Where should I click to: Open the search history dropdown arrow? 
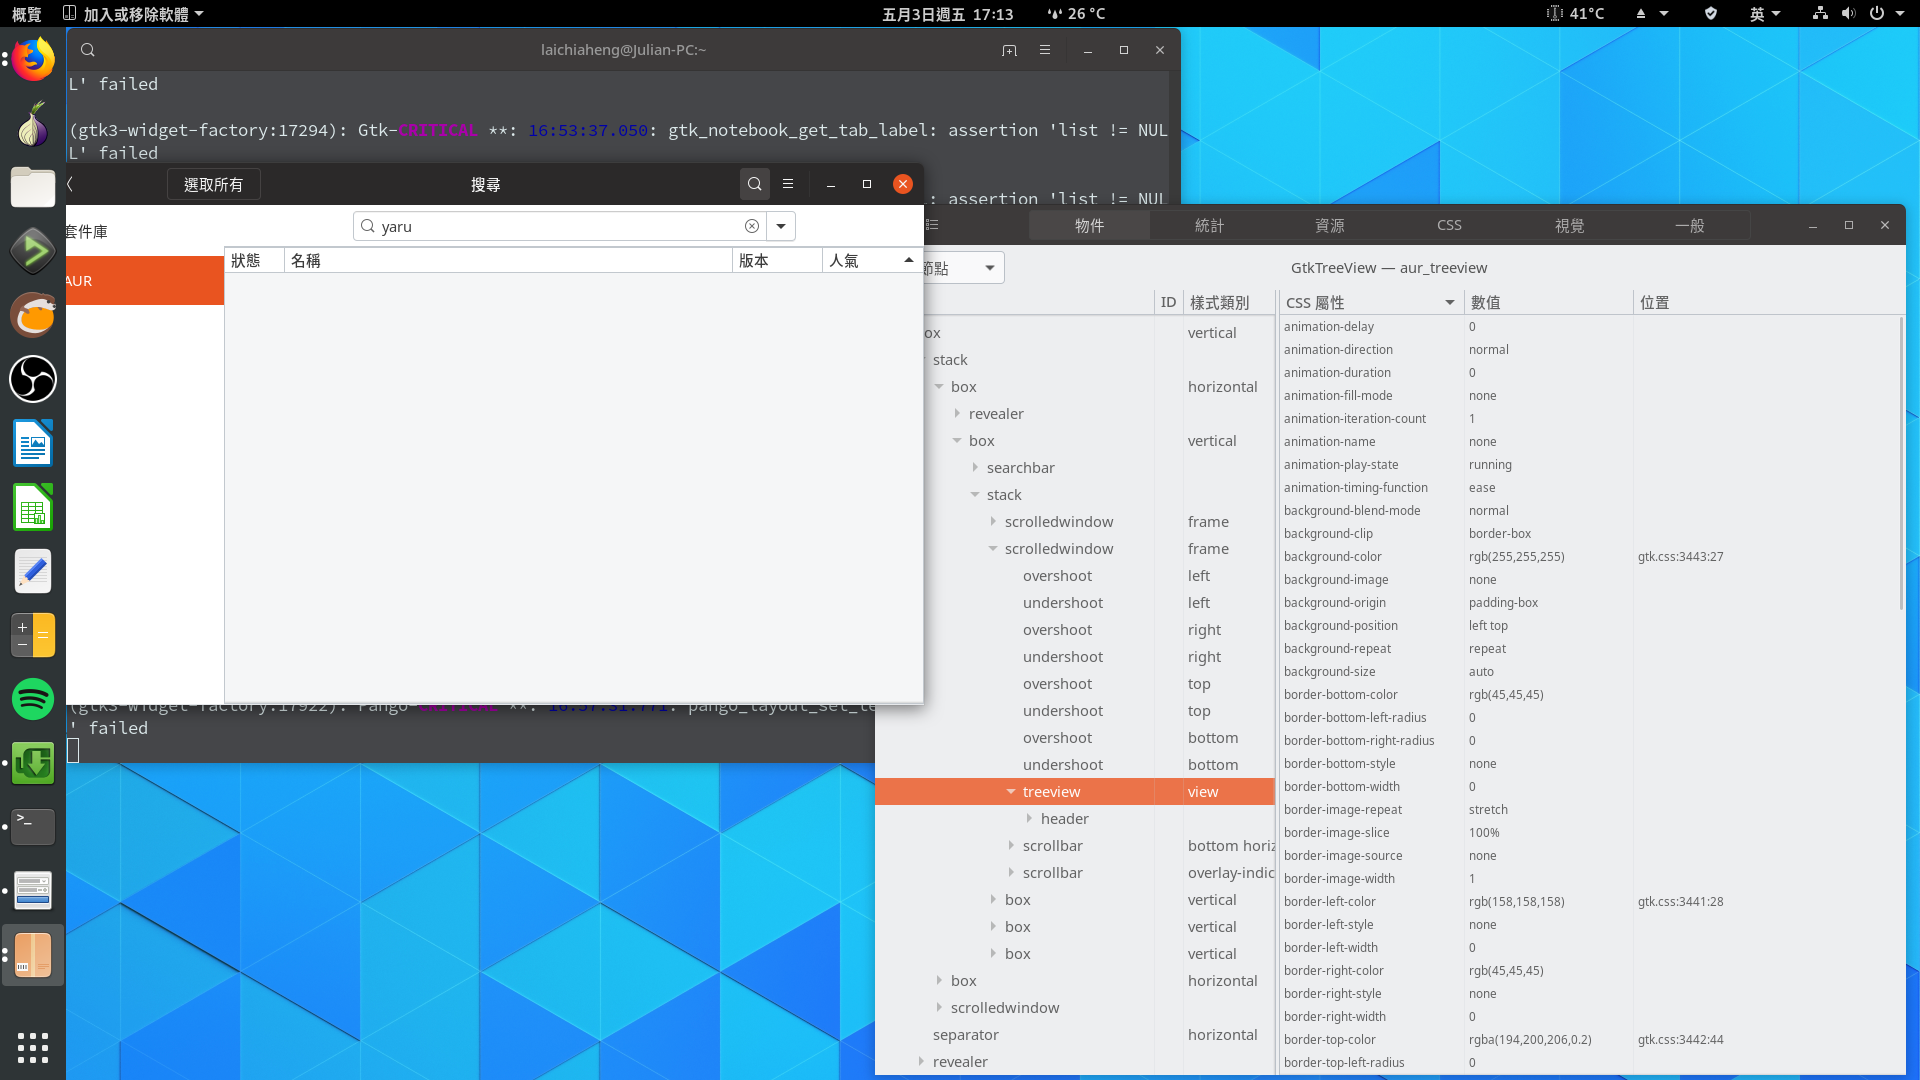781,227
